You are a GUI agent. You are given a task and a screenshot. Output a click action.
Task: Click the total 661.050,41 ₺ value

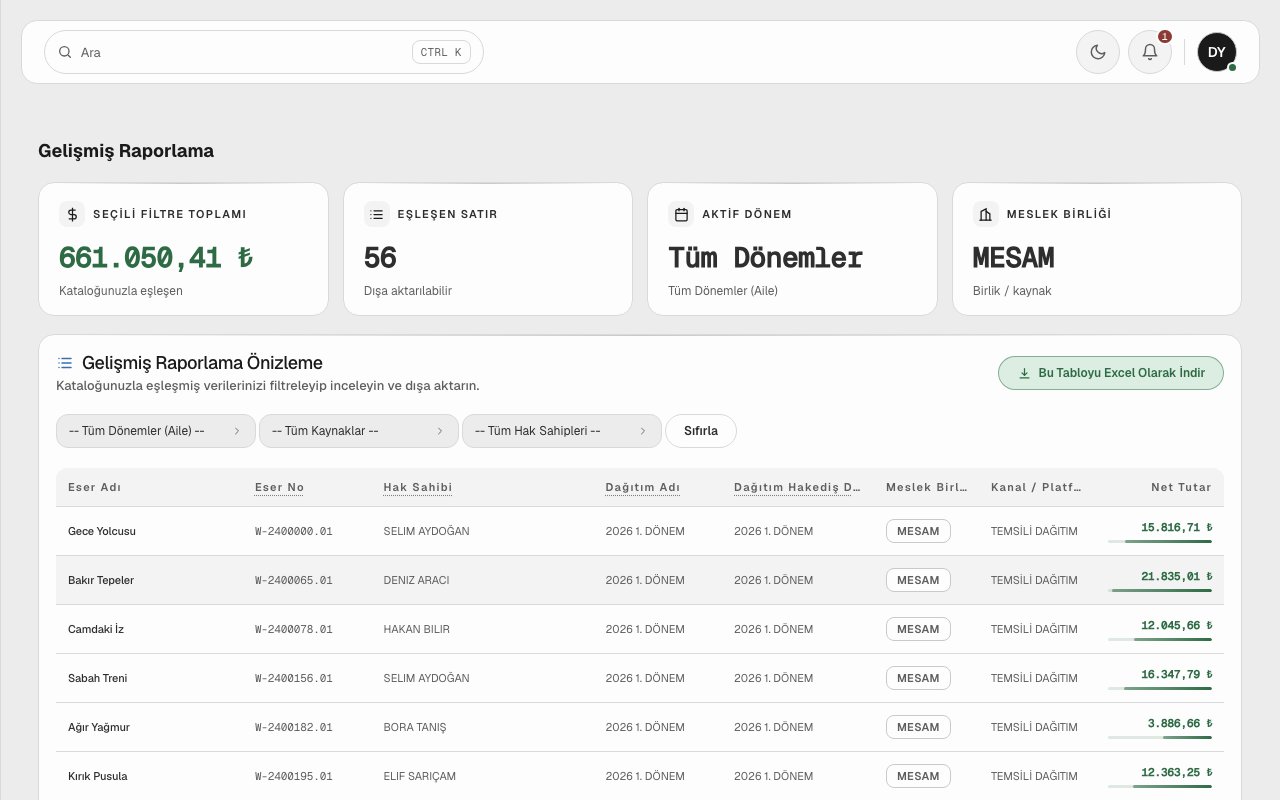[156, 258]
